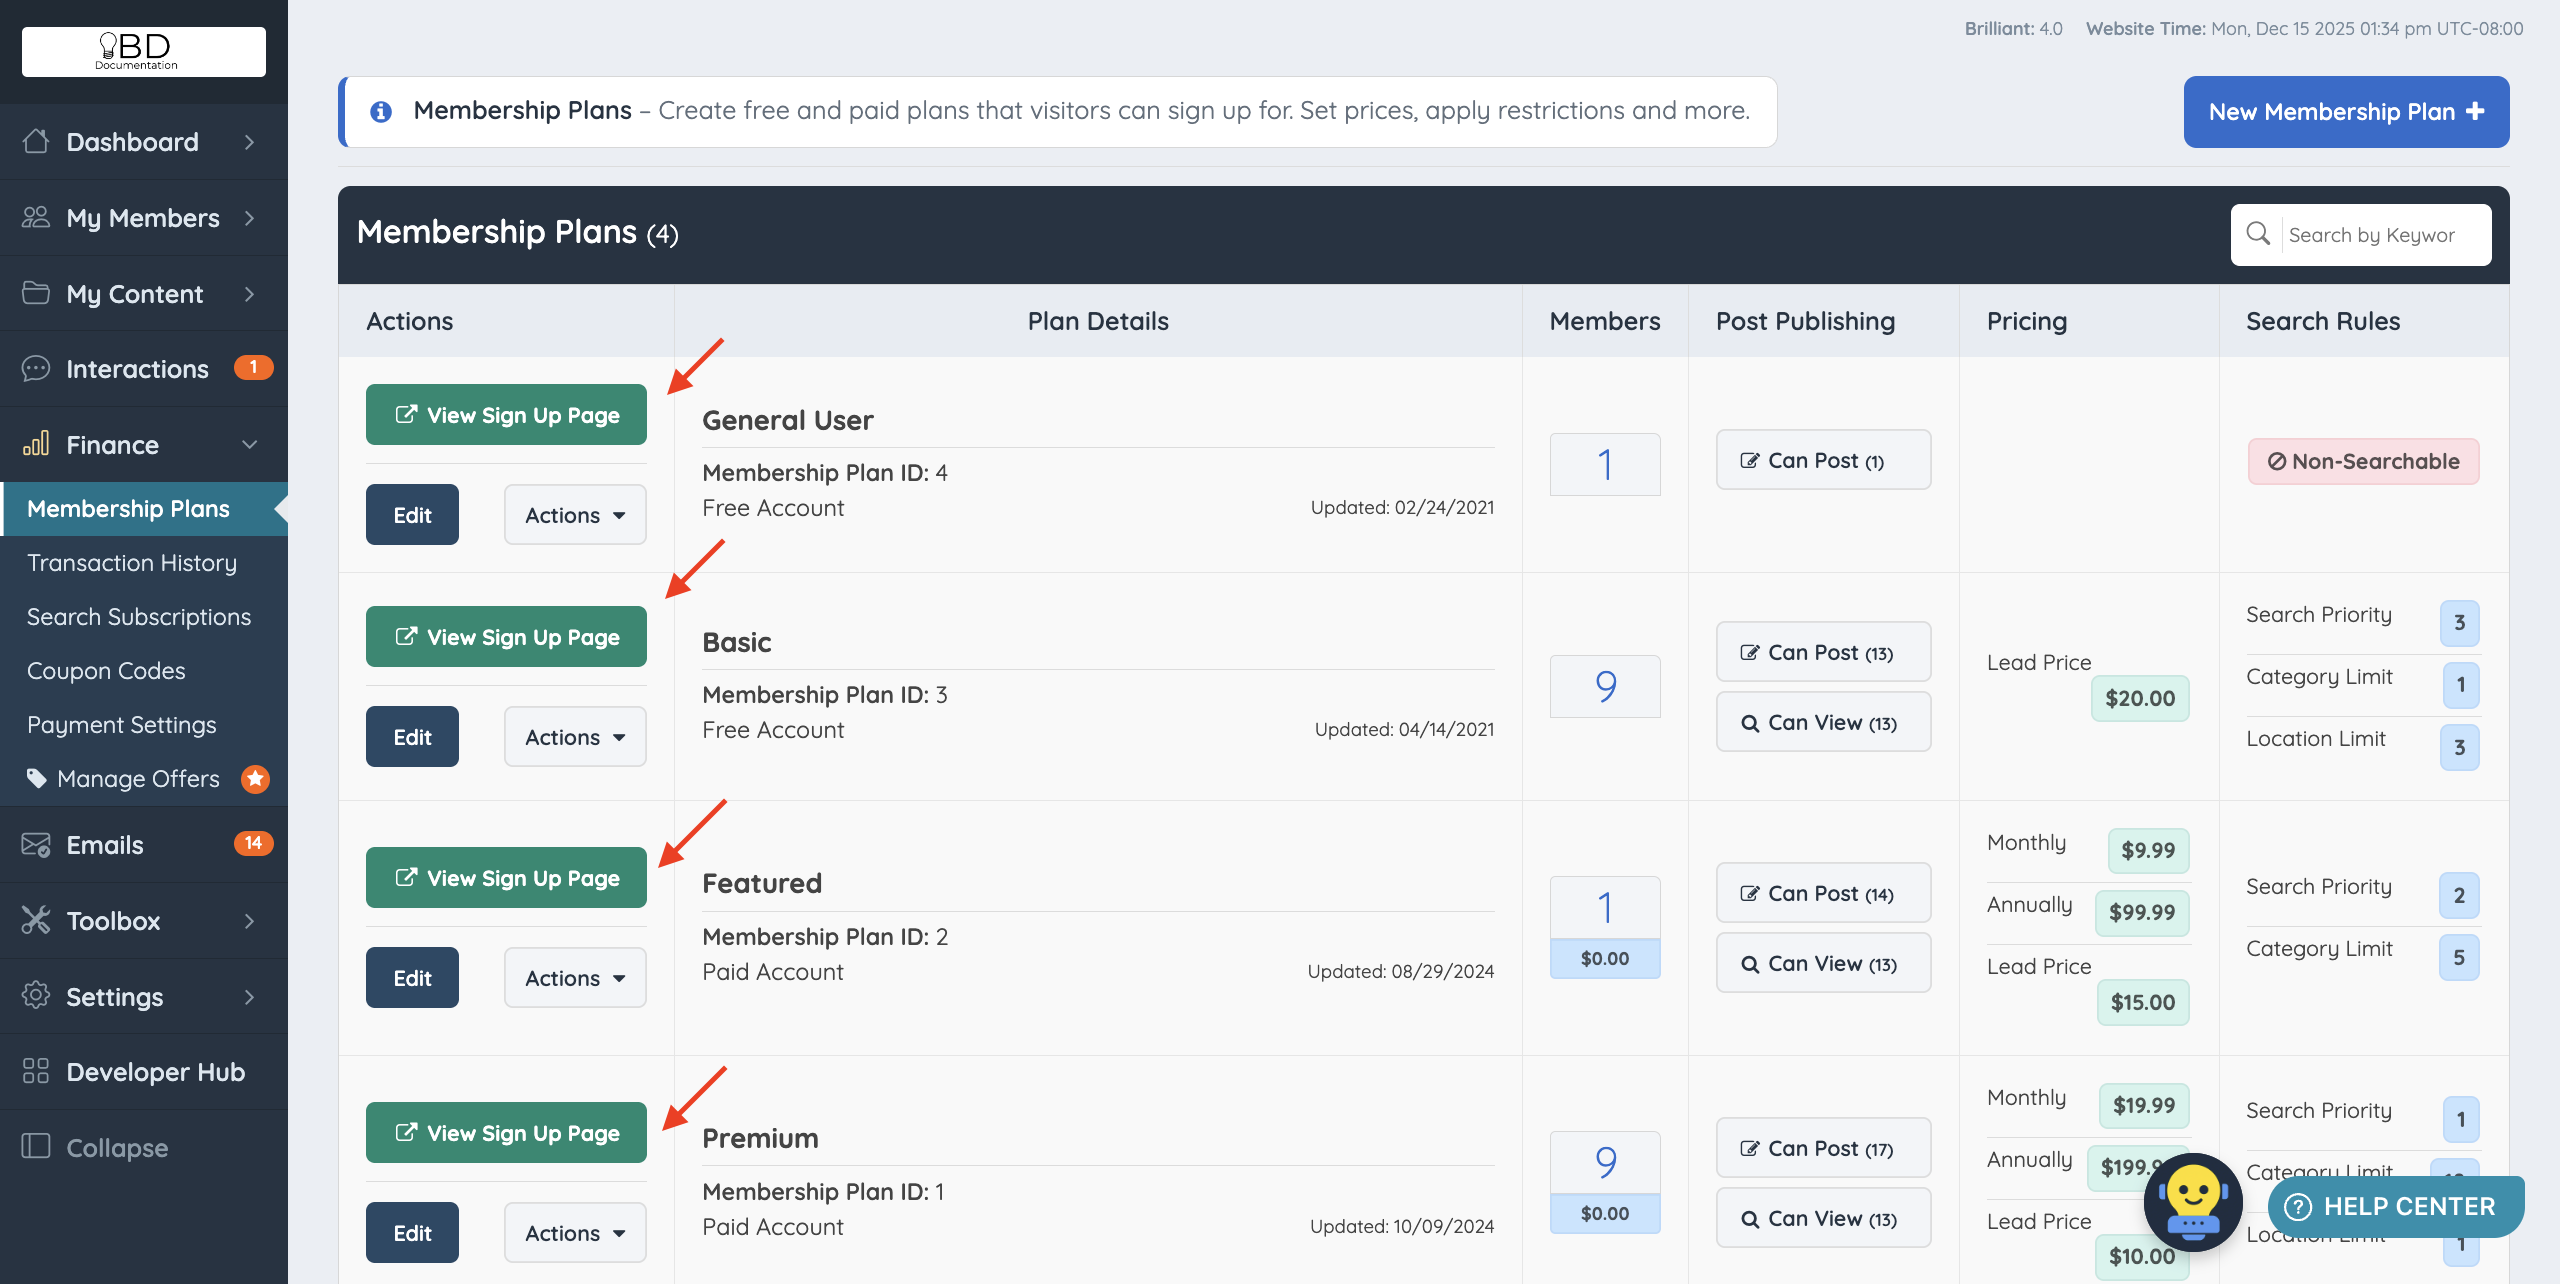Open Transaction History in sidebar

pyautogui.click(x=132, y=563)
